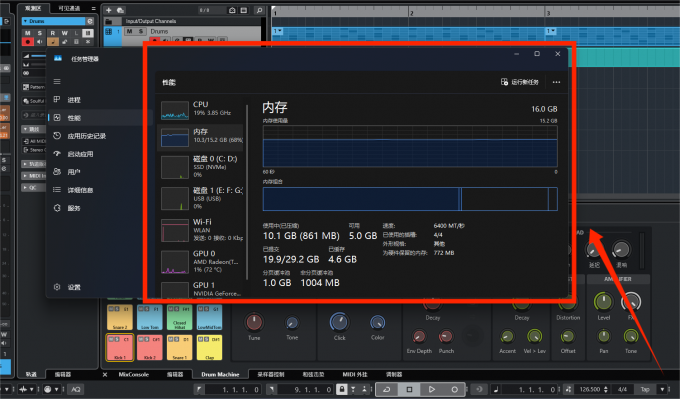Trigger the Low Tom drum pad

(150, 317)
